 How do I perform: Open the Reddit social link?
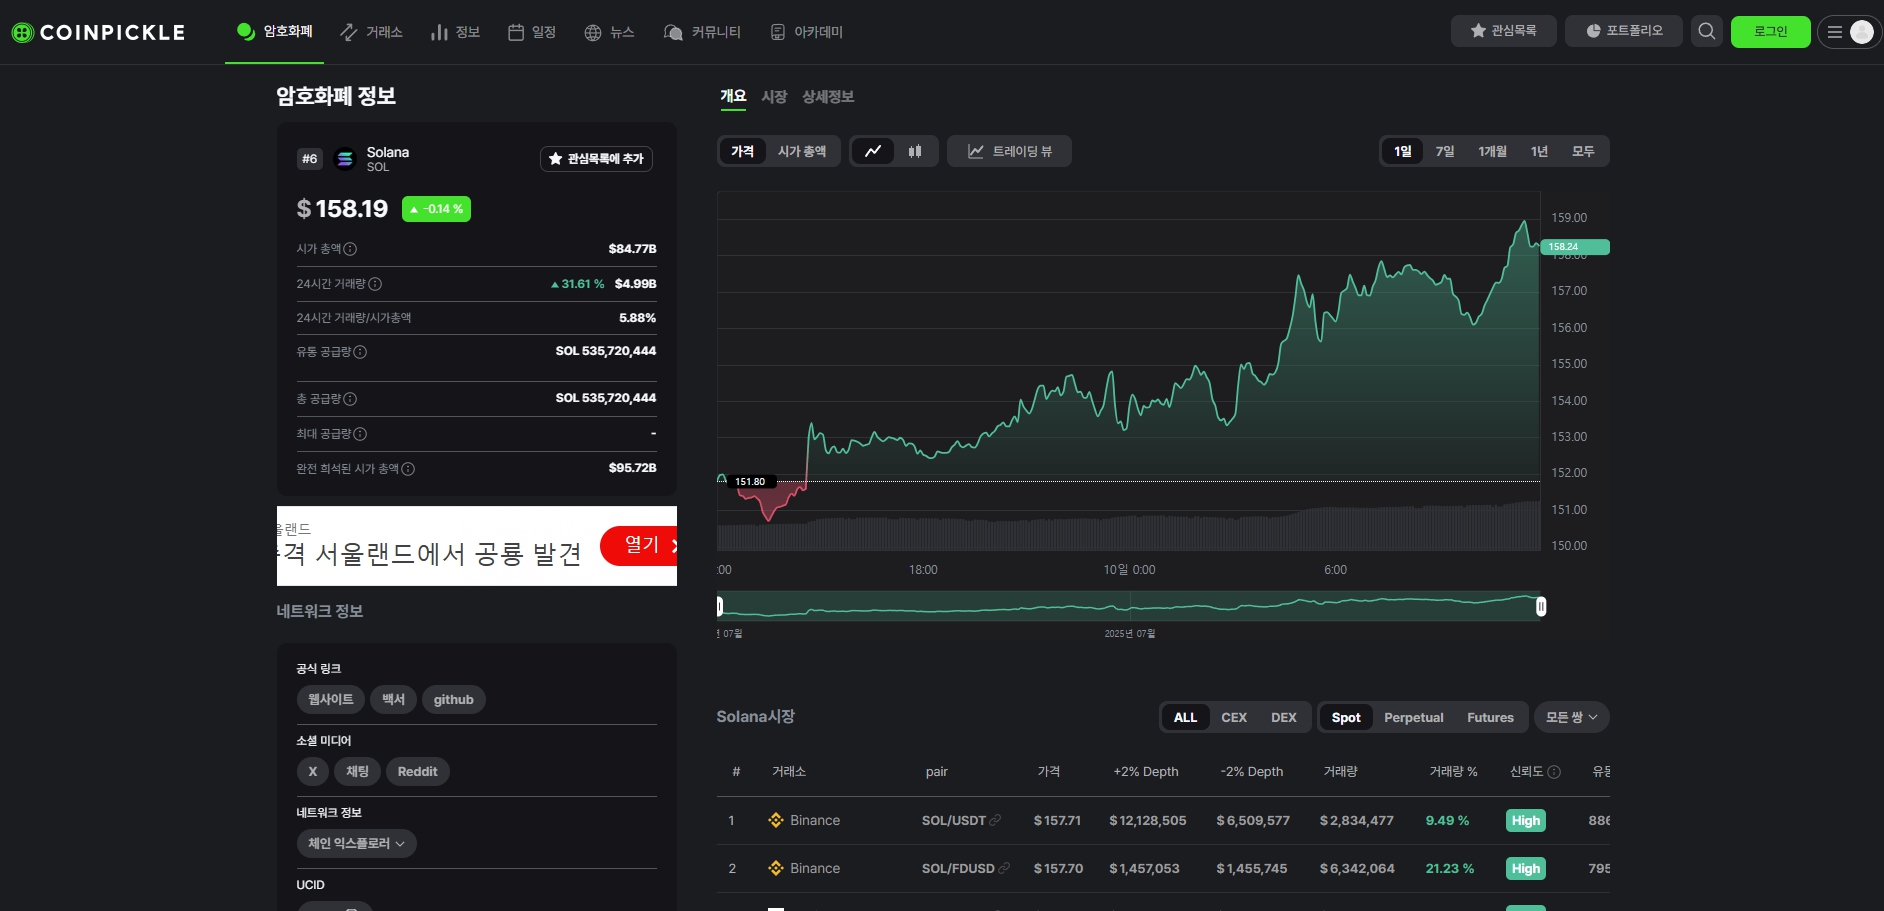pyautogui.click(x=418, y=772)
